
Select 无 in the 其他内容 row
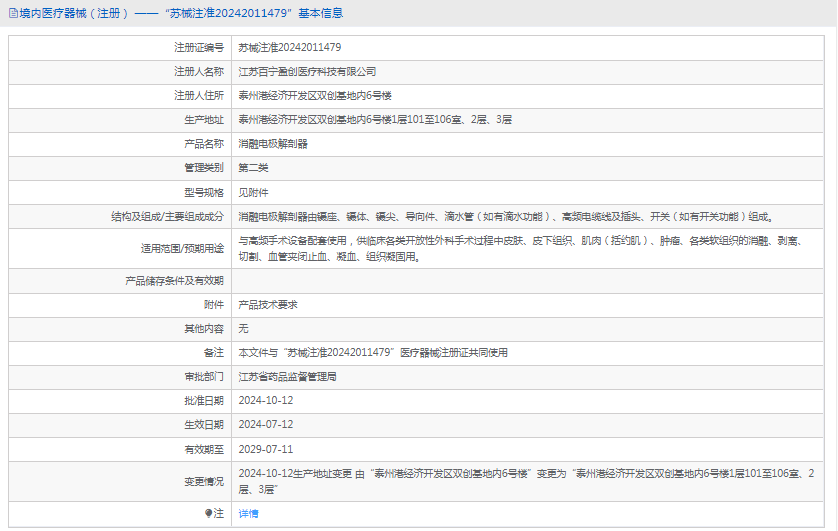(243, 329)
